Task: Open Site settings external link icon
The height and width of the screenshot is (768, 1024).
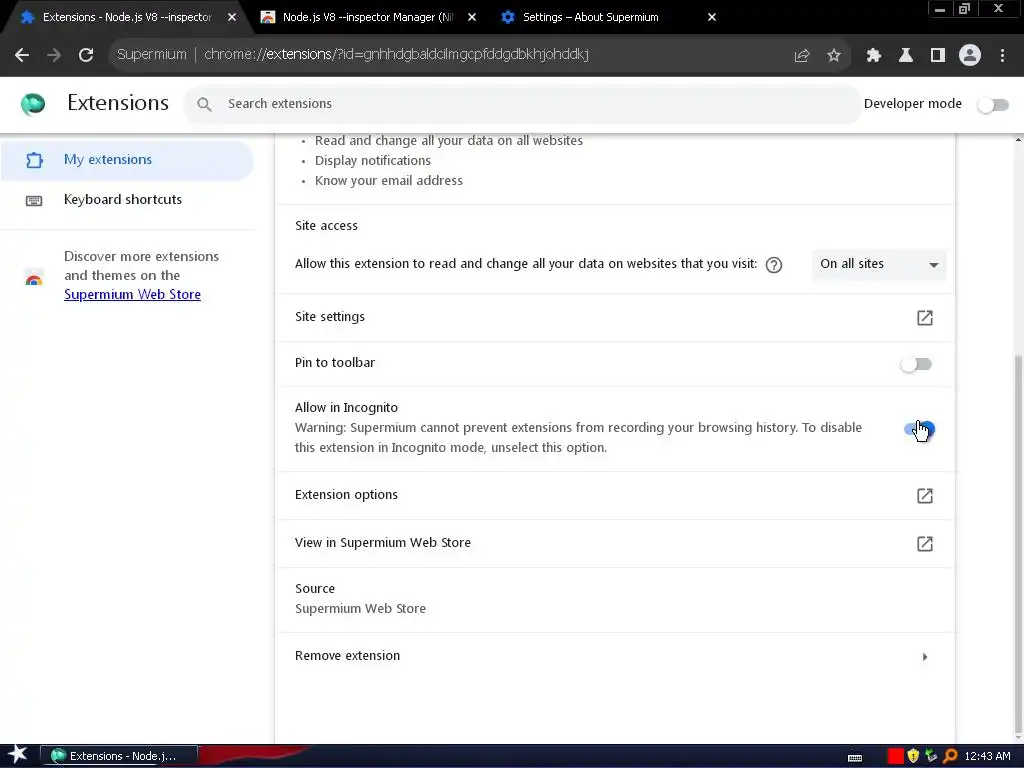Action: point(925,317)
